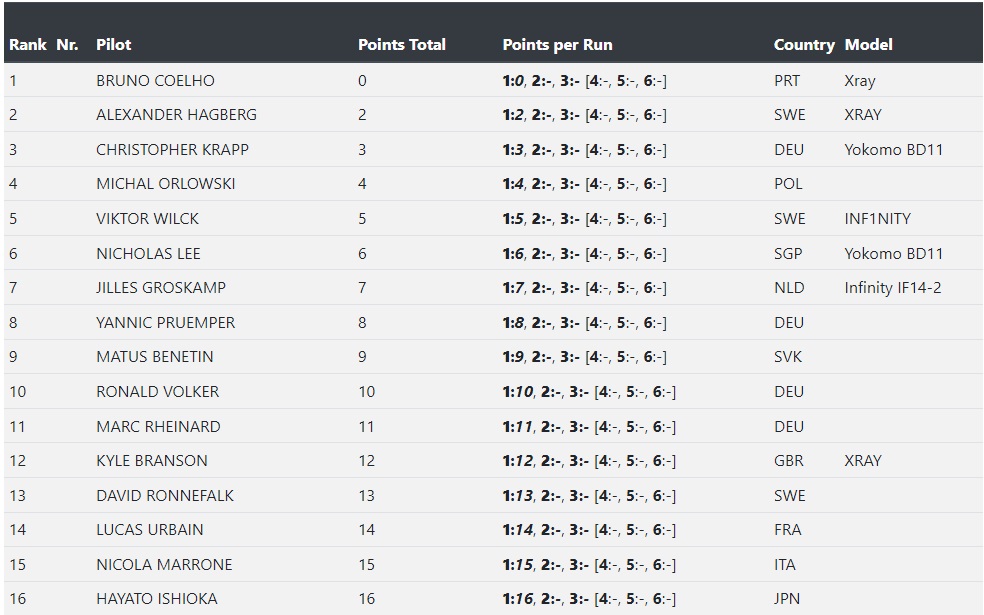Click GBR country code for Kyle Branson
This screenshot has height=615, width=984.
click(x=789, y=461)
